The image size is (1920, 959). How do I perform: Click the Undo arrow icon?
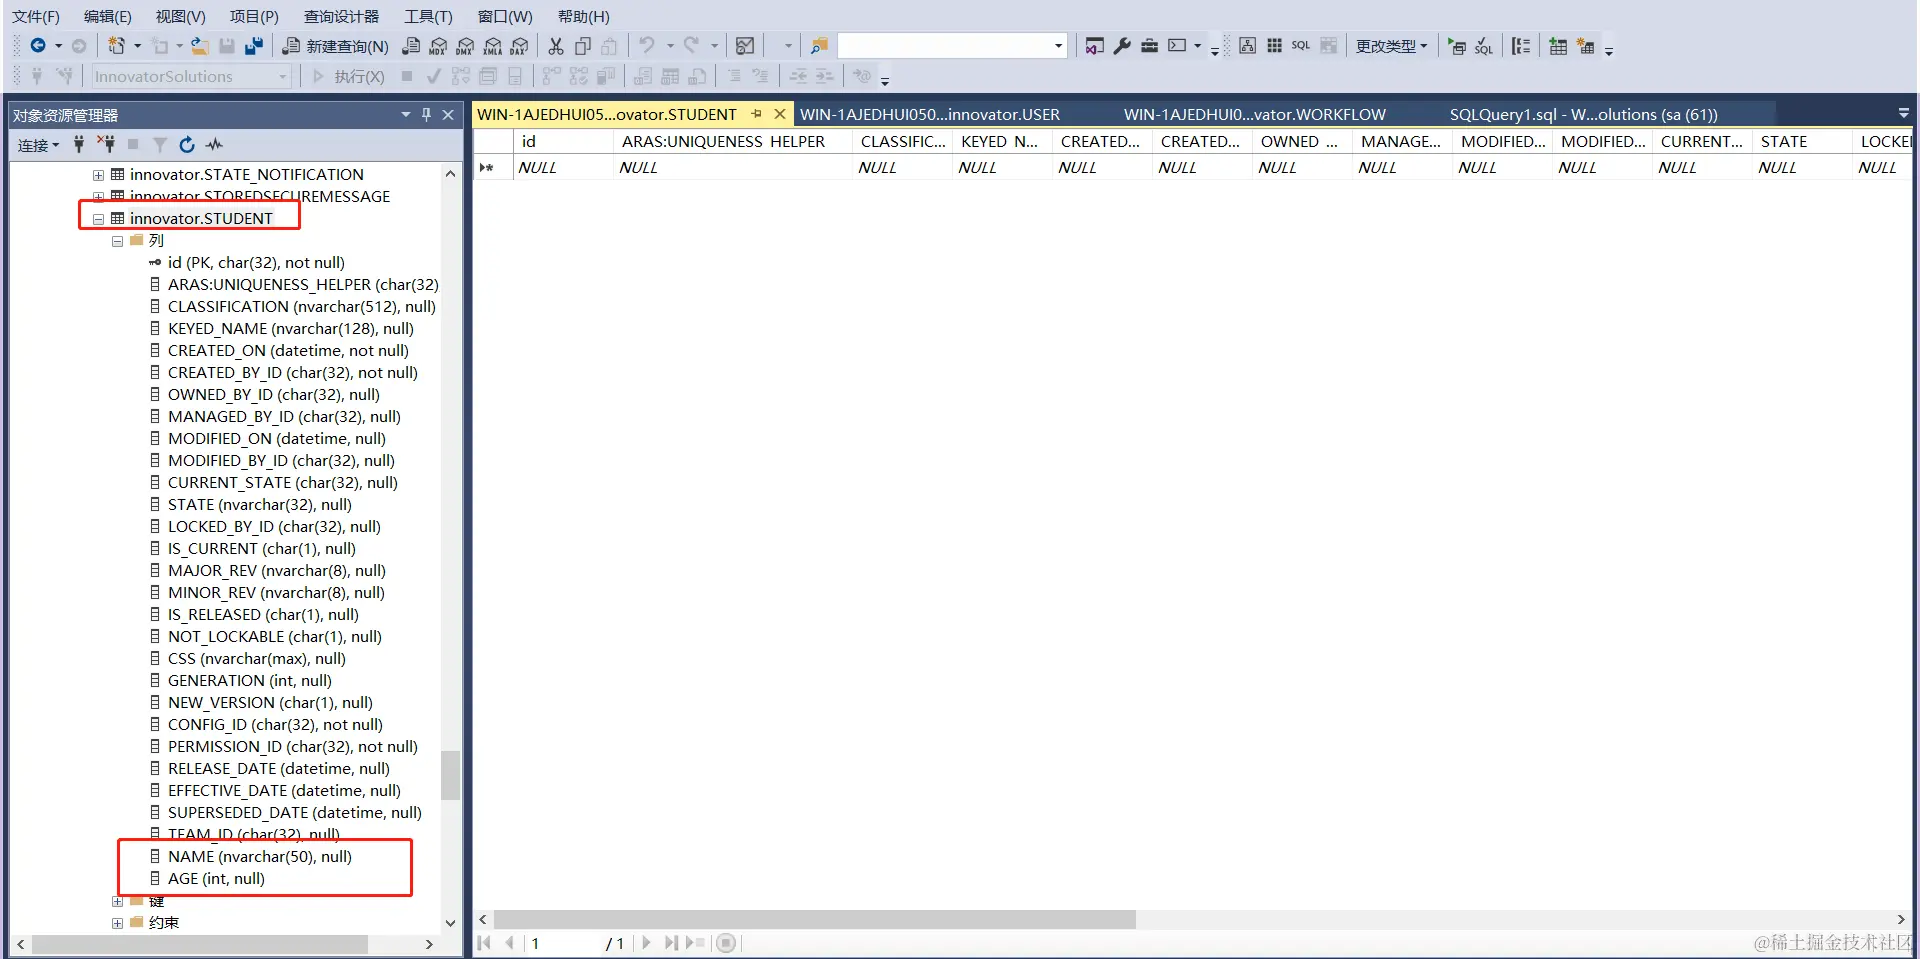647,46
